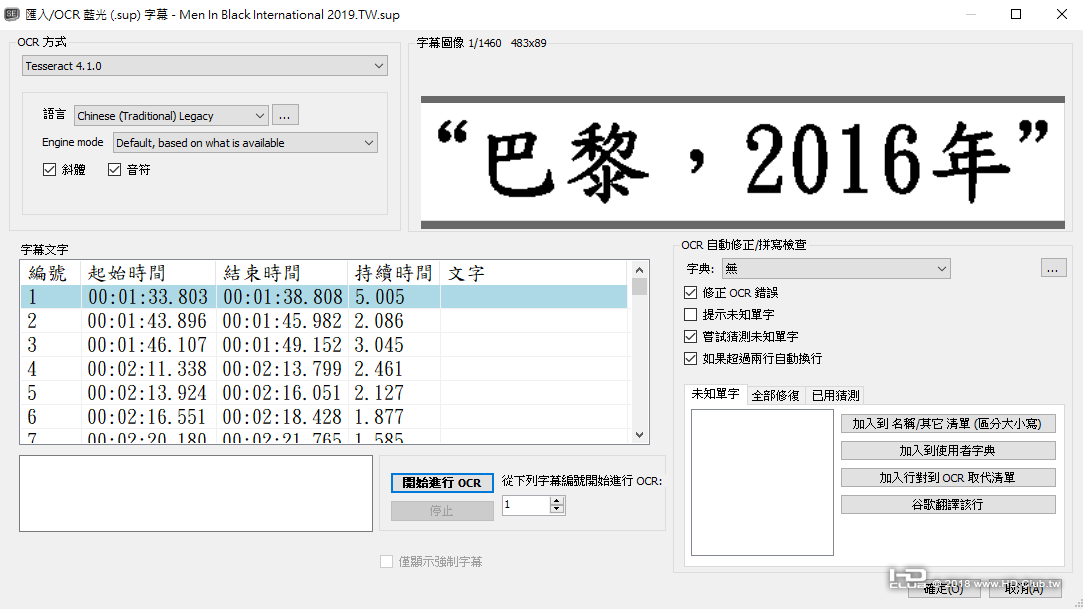The image size is (1083, 609).
Task: Click the "..." icon beside the language selector
Action: click(x=285, y=114)
